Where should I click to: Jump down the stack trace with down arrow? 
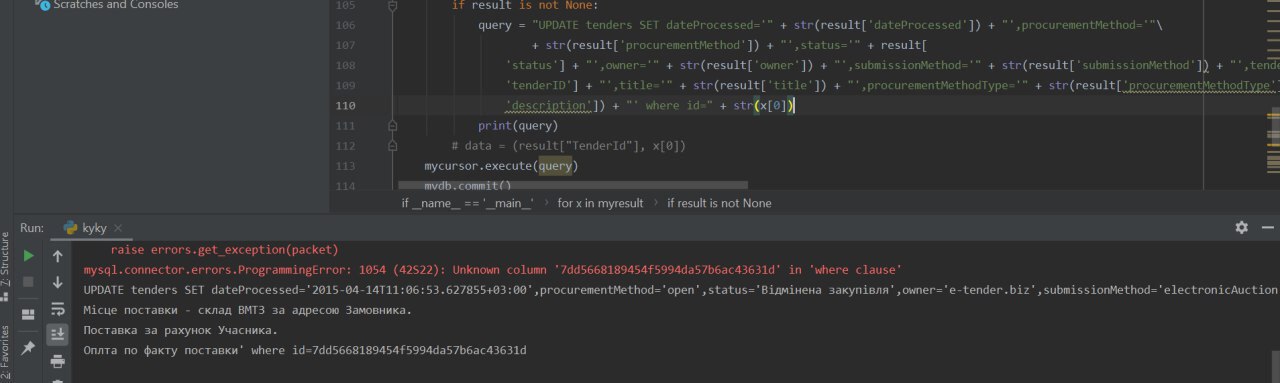coord(58,281)
